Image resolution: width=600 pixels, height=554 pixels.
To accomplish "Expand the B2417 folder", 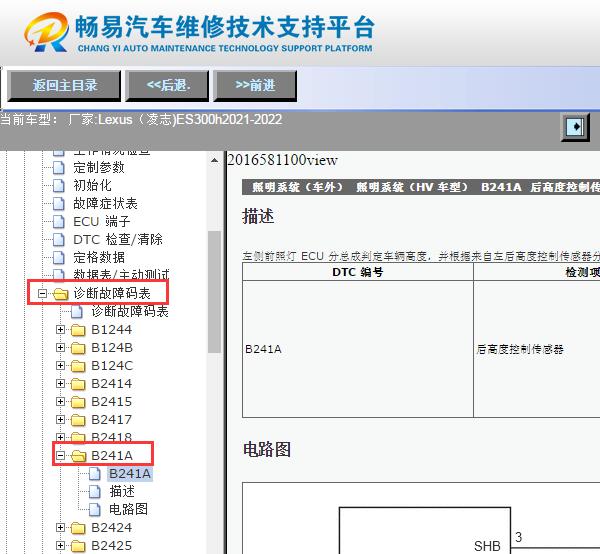I will click(60, 419).
